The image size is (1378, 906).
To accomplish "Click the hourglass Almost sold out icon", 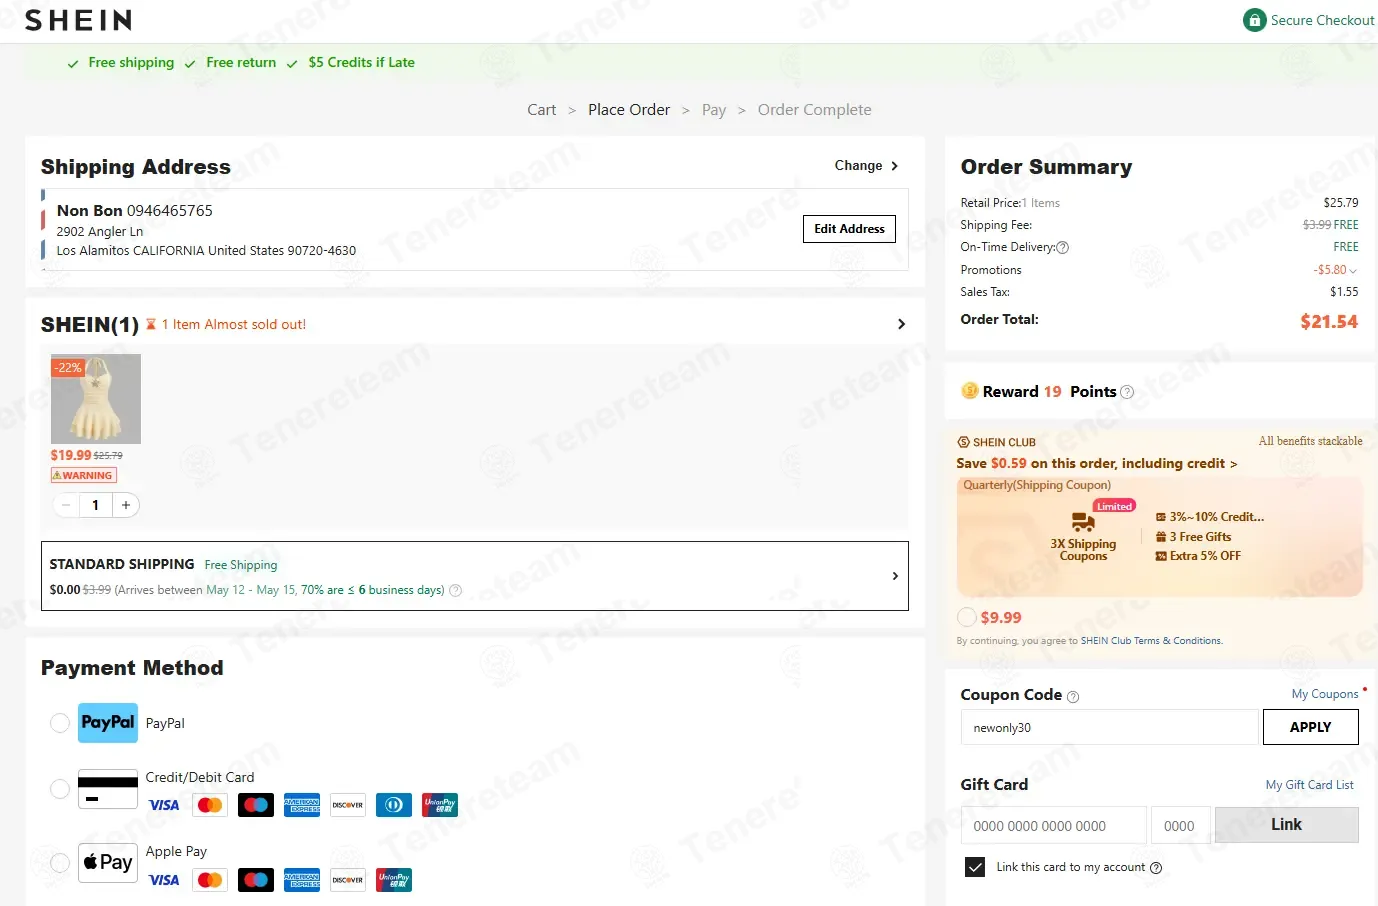I will point(151,324).
